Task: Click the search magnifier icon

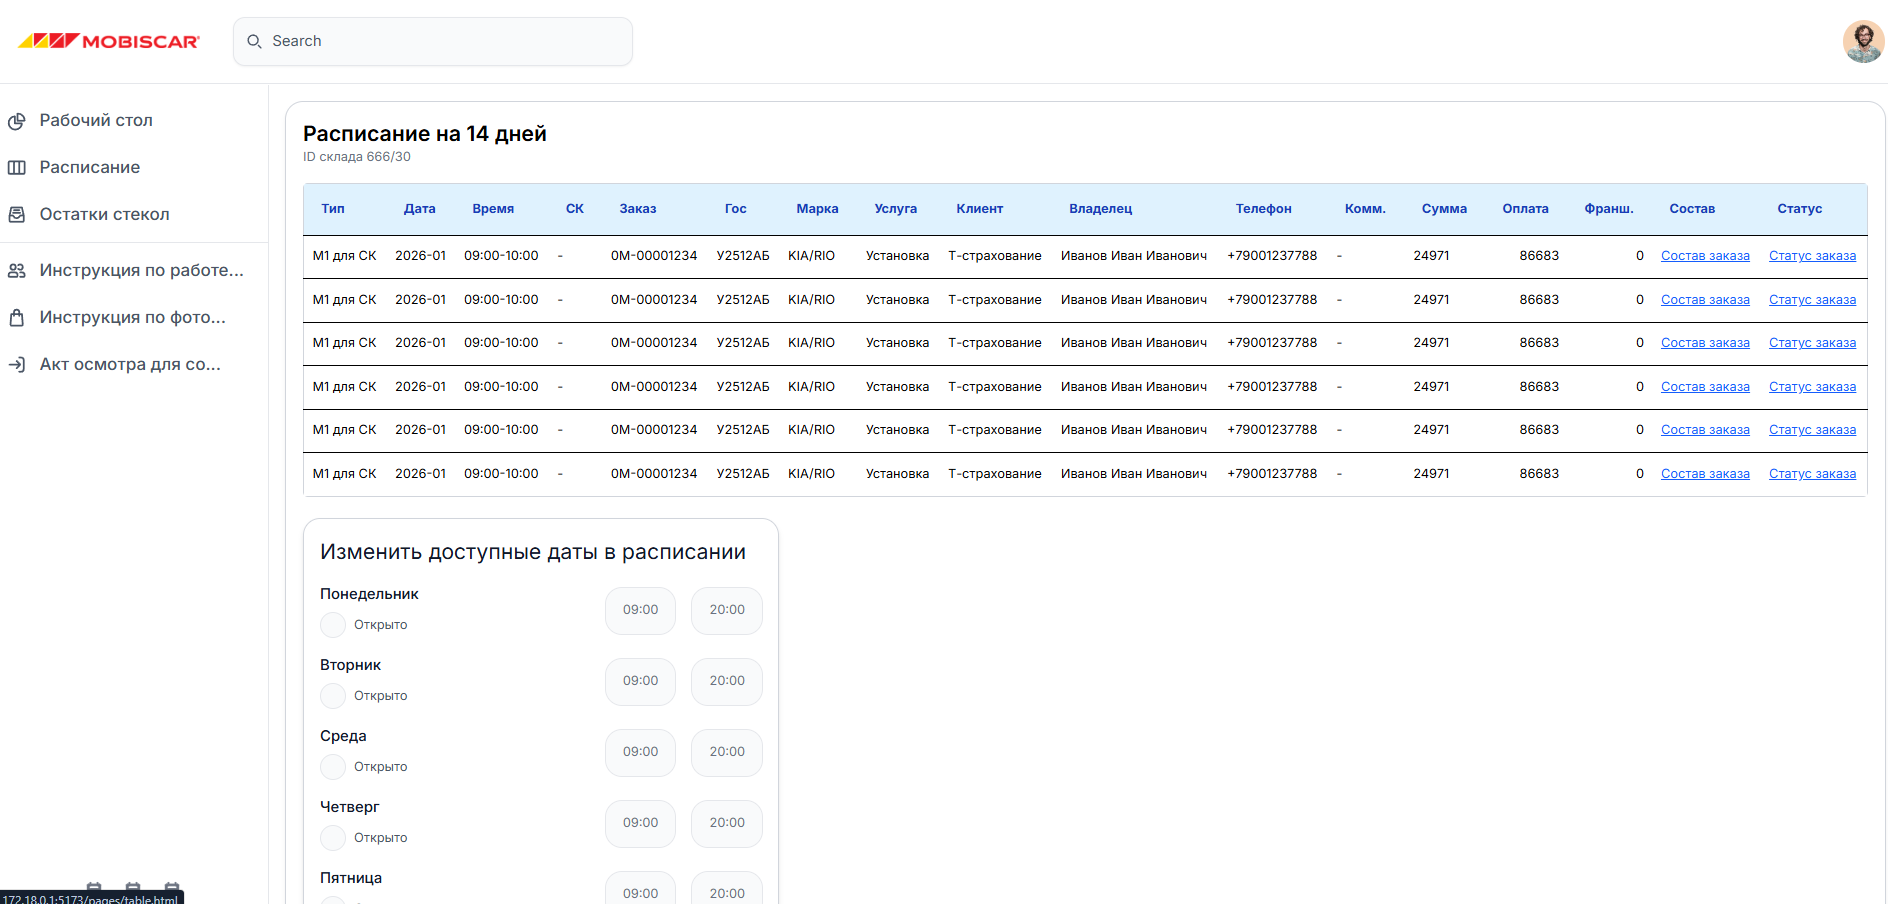Action: pos(254,41)
